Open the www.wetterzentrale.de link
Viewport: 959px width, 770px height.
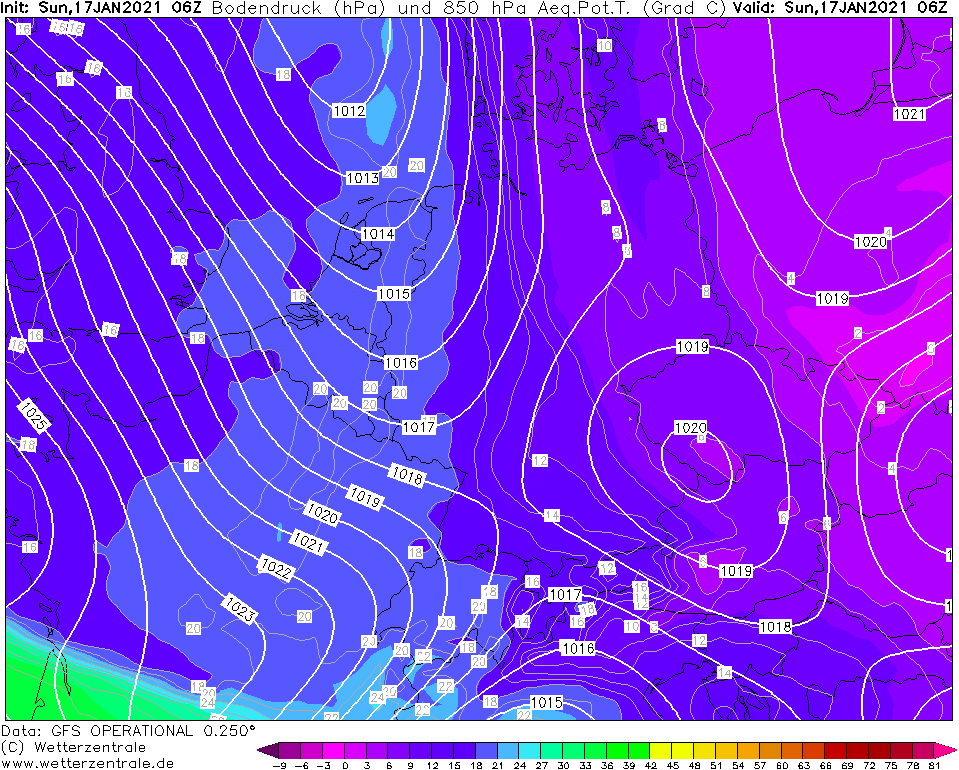88,763
